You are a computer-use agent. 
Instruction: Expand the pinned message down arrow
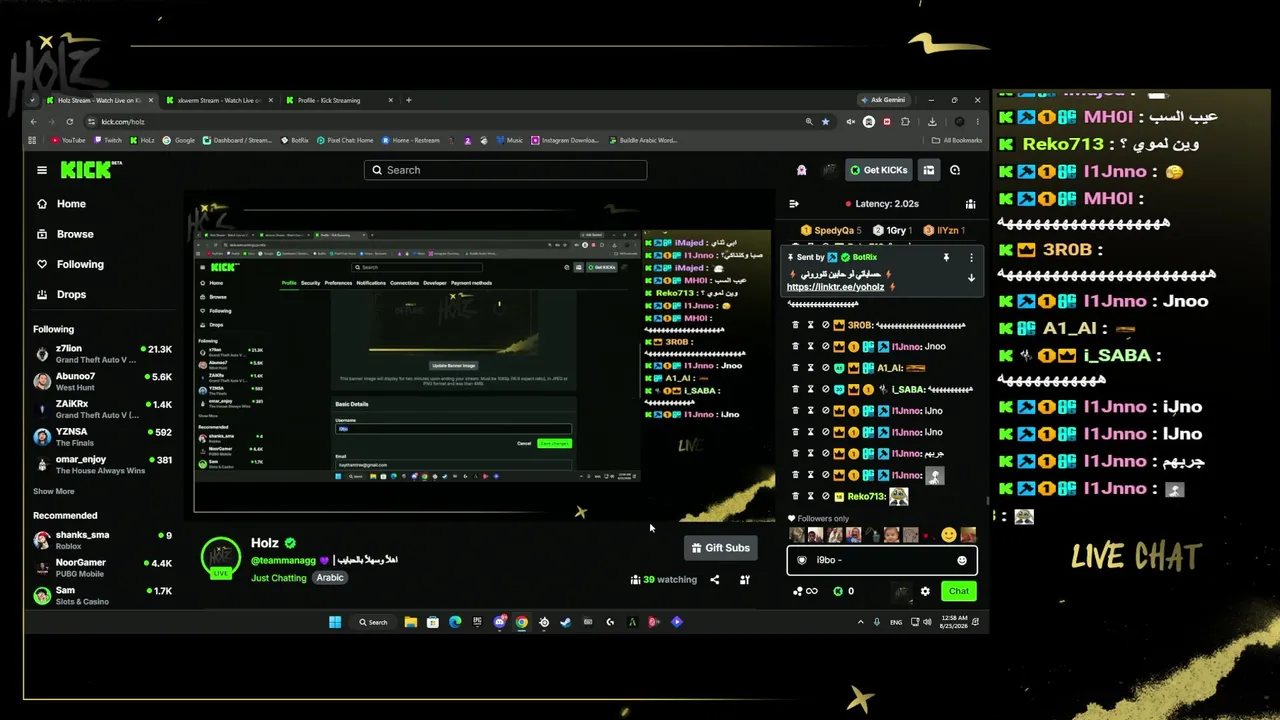pos(971,278)
